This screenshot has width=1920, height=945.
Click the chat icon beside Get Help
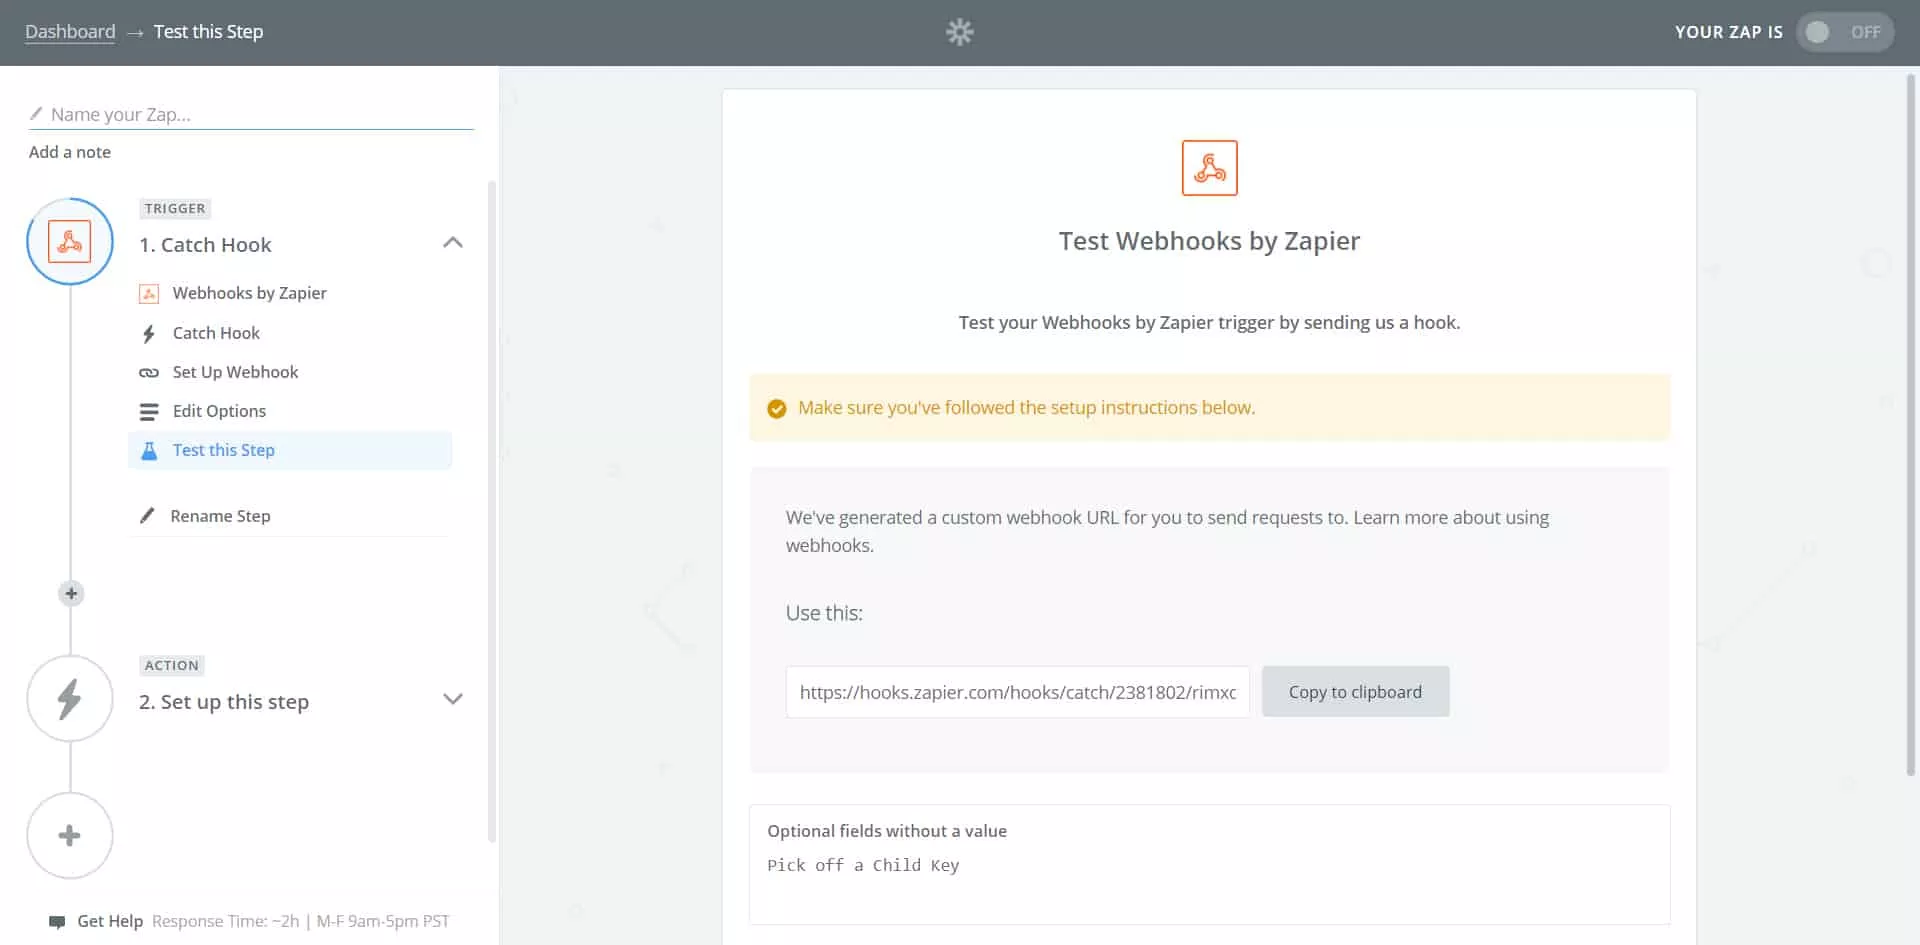click(x=57, y=922)
